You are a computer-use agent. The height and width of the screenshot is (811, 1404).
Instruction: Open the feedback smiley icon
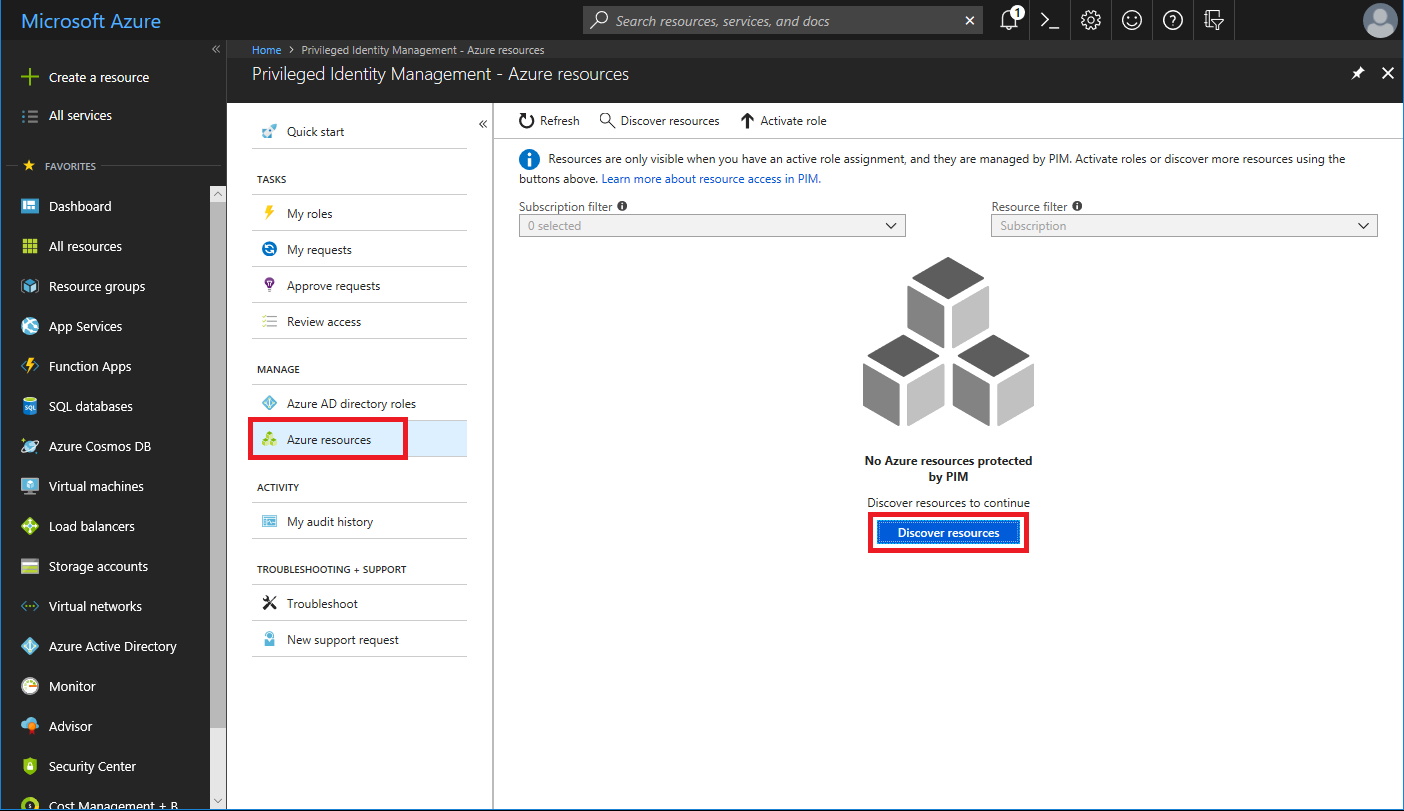click(1132, 20)
